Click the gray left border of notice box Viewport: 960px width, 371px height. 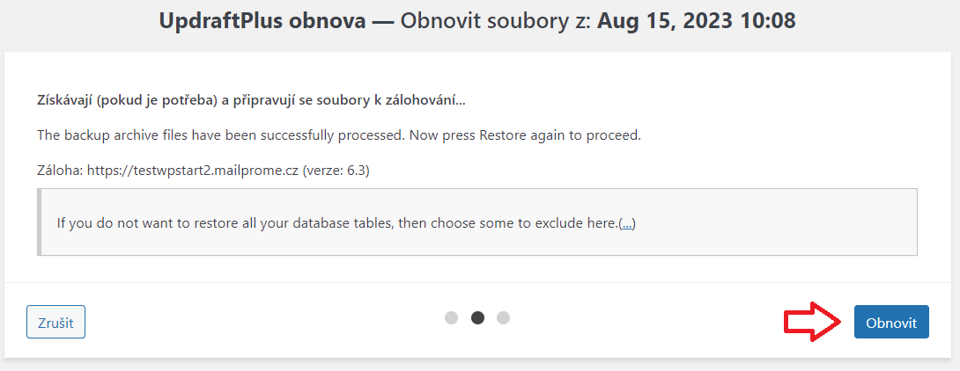point(39,222)
